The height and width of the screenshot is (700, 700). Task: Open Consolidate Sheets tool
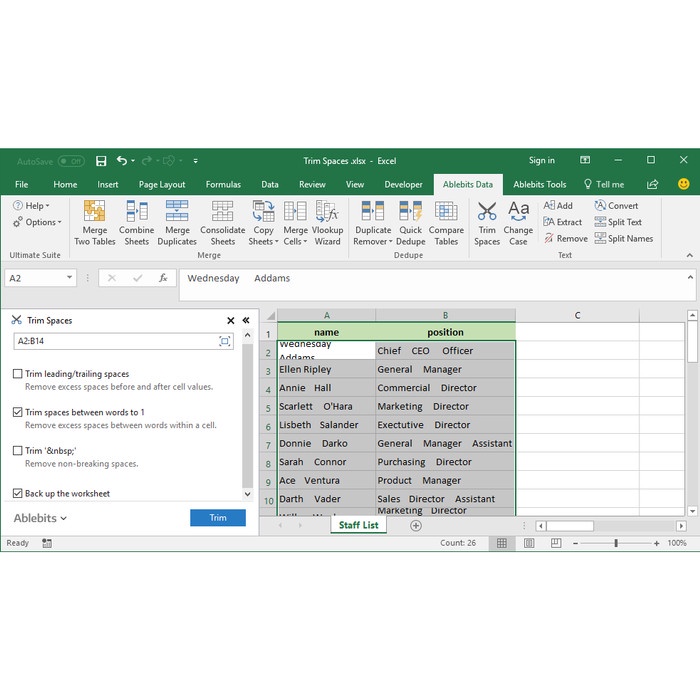(222, 223)
